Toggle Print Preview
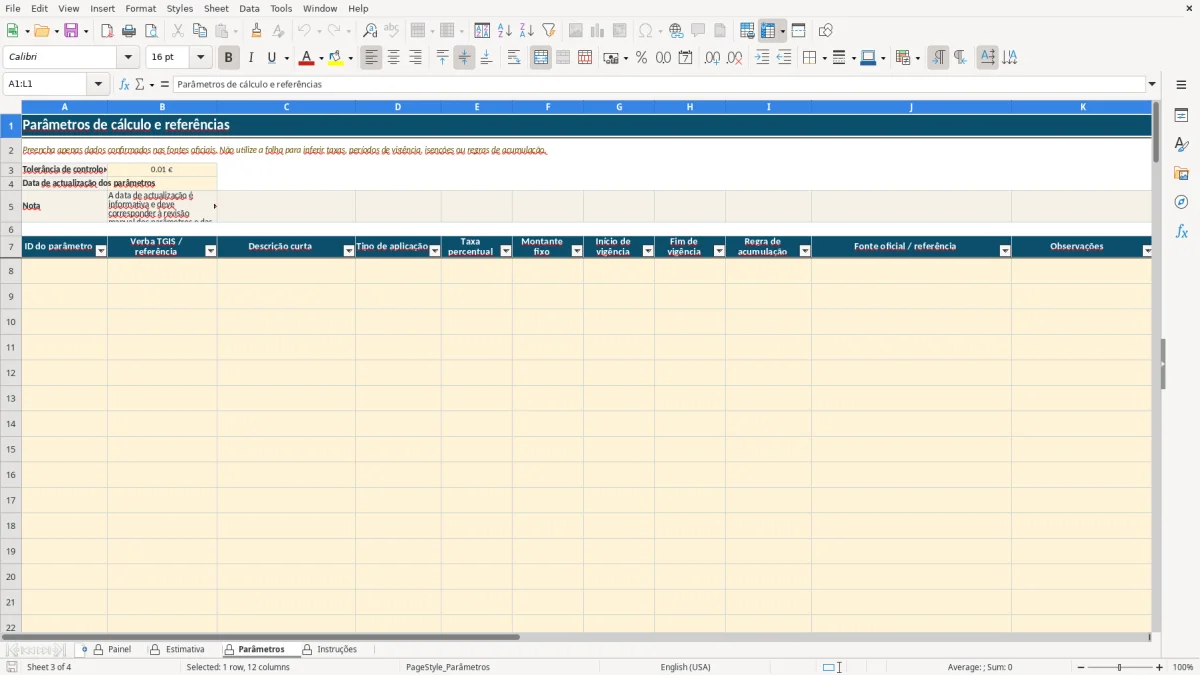The width and height of the screenshot is (1200, 675). [151, 31]
